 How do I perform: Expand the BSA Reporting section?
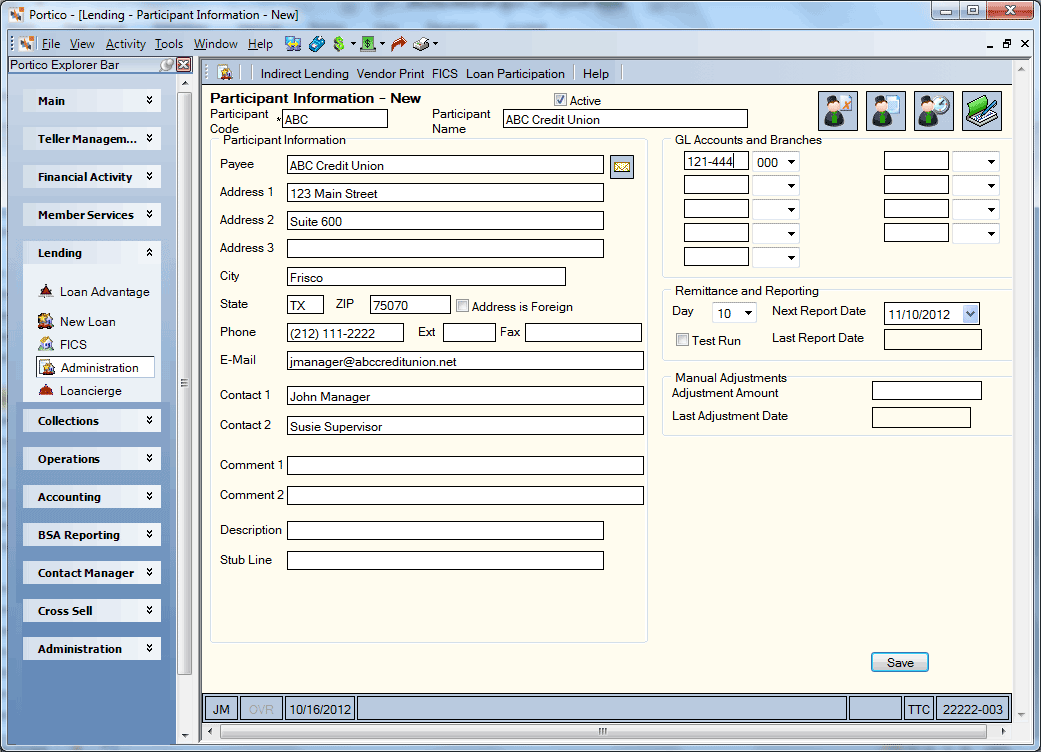[x=92, y=534]
